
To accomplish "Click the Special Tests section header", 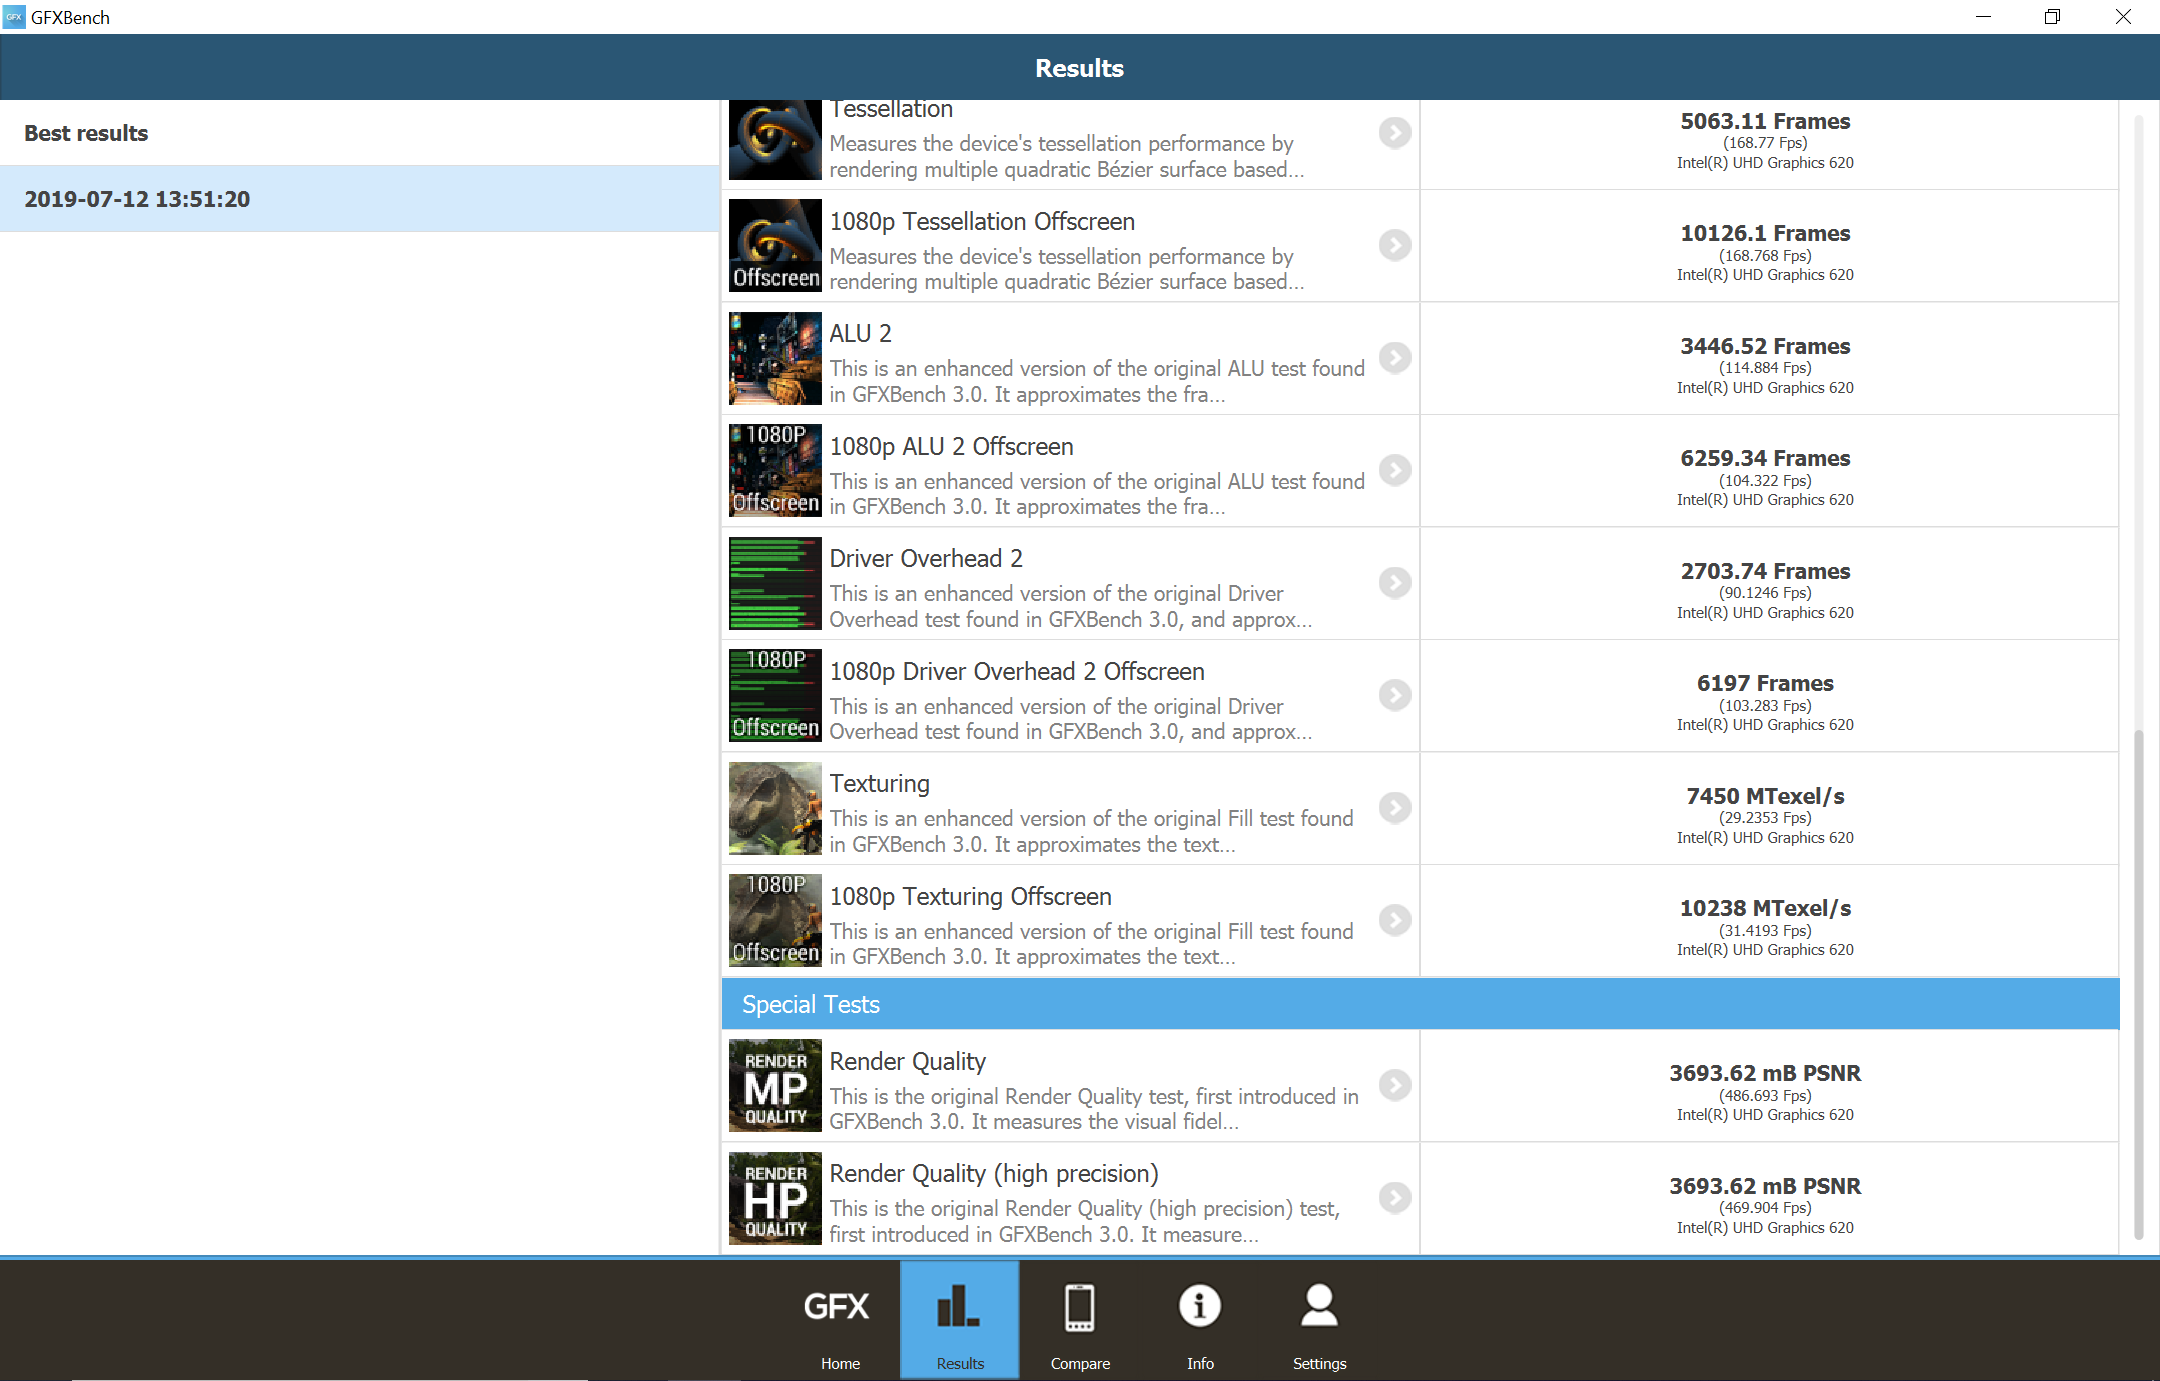I will tap(1420, 1004).
